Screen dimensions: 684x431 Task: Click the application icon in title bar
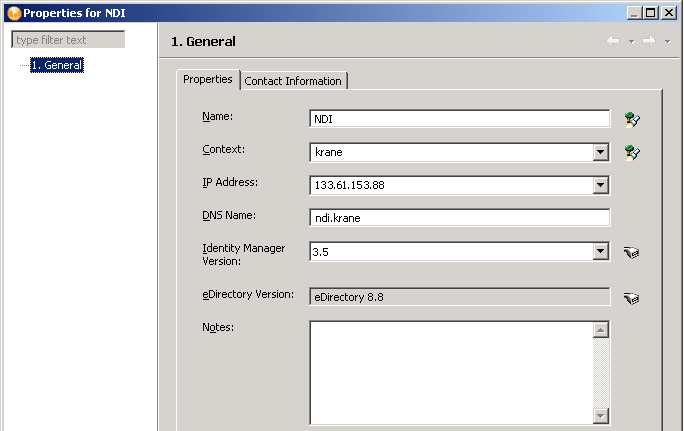pos(14,13)
